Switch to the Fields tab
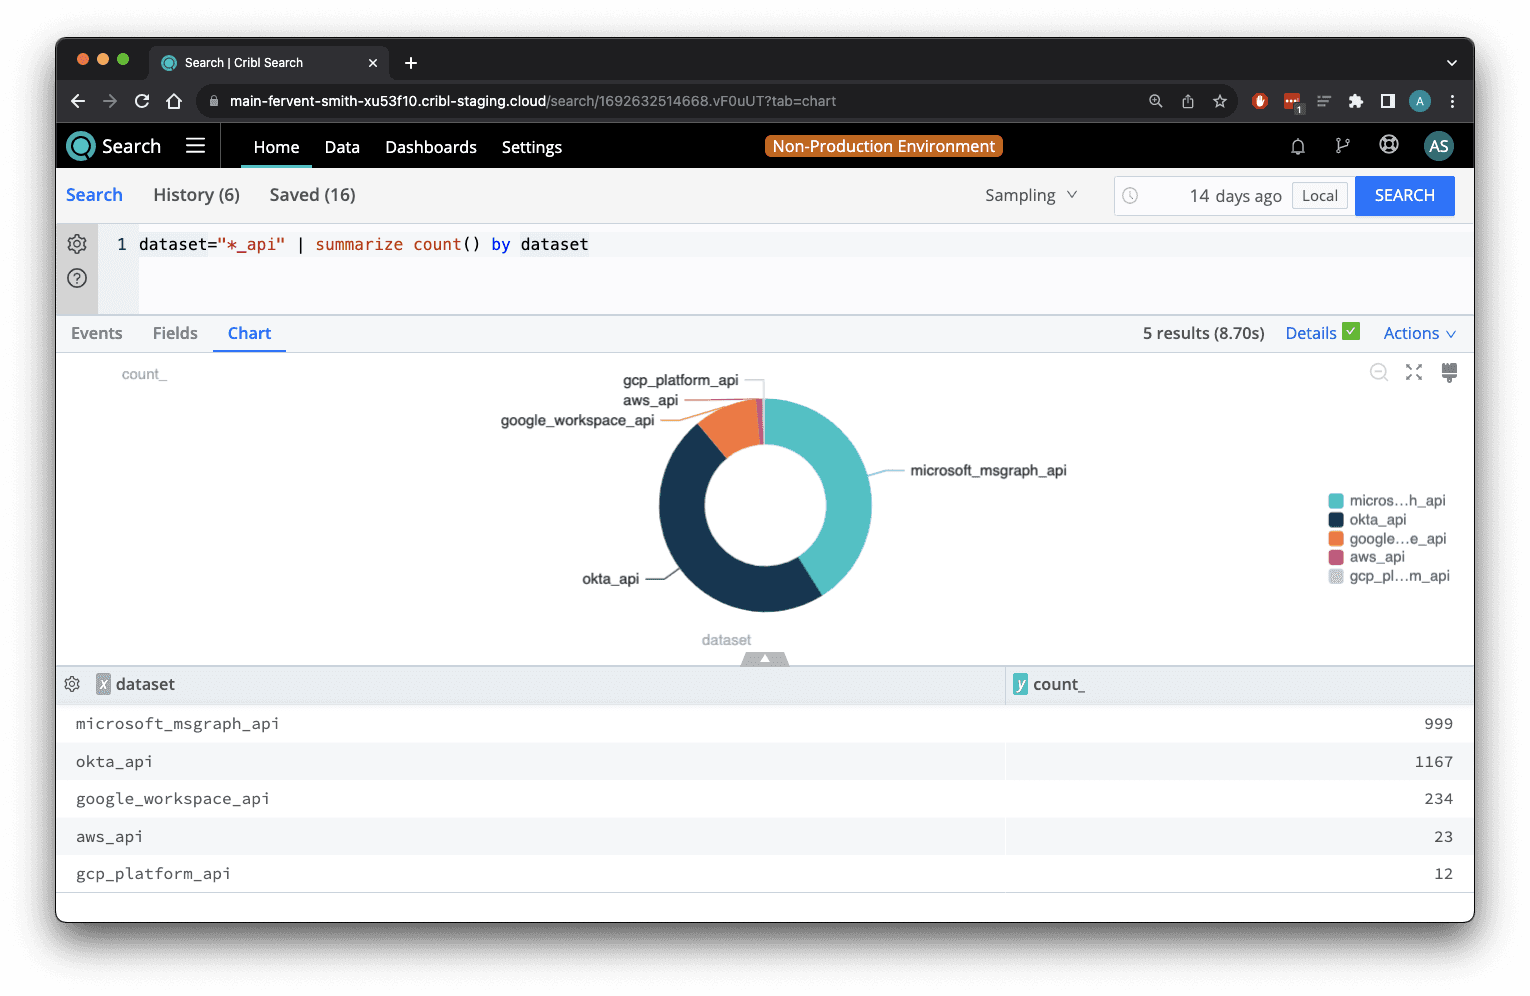The image size is (1530, 996). (175, 333)
